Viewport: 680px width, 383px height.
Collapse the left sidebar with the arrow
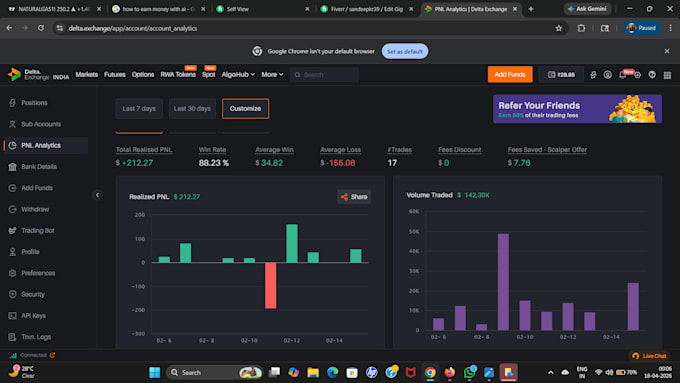point(97,195)
